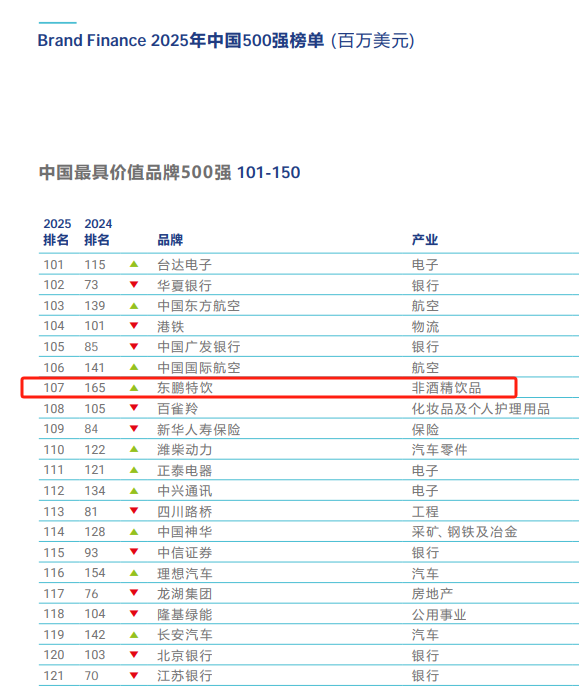Select the brand name 中国东方航空
This screenshot has width=579, height=689.
(x=199, y=306)
